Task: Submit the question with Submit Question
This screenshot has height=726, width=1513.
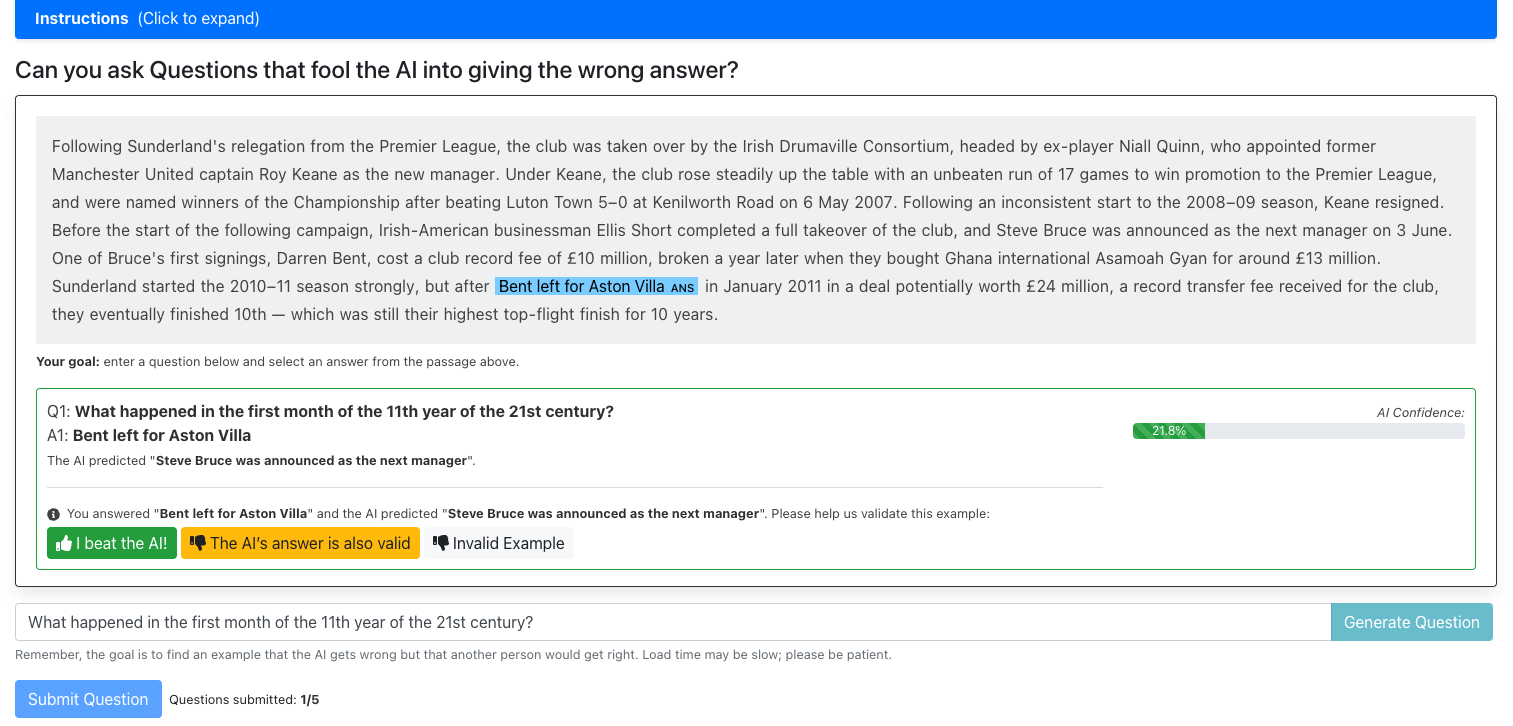Action: 88,699
